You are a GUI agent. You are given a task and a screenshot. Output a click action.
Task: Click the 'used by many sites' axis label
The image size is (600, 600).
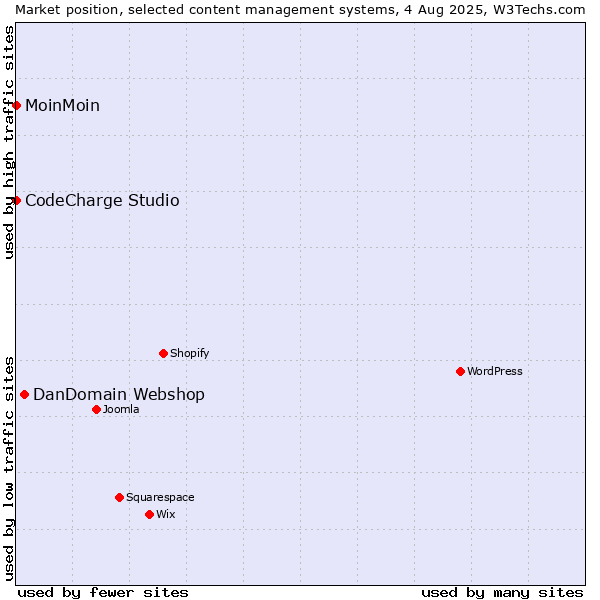502,593
